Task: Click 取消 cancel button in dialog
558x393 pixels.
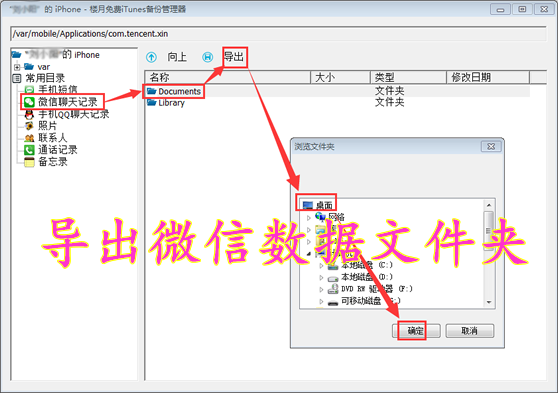Action: pos(469,331)
